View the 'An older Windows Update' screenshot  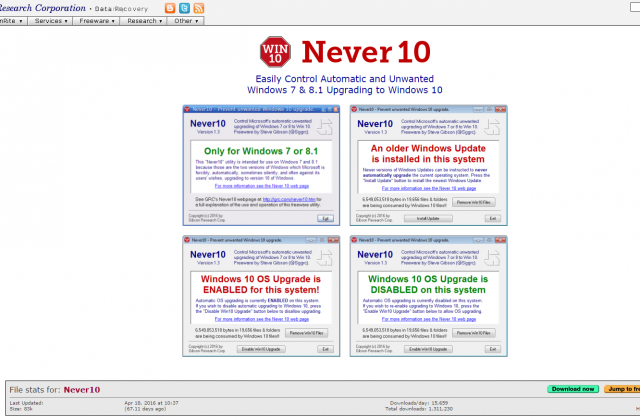point(429,165)
